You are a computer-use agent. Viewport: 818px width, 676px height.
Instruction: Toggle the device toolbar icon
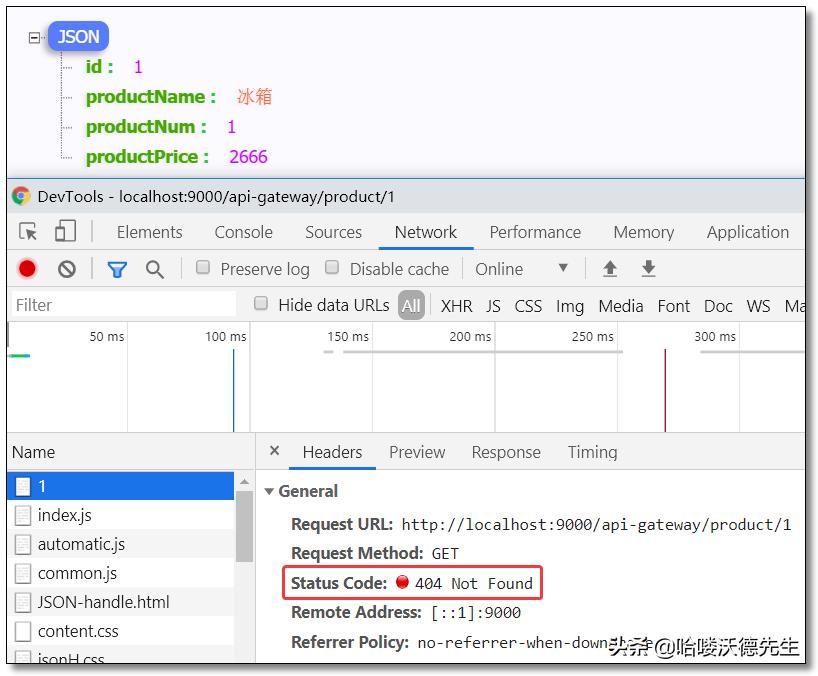click(x=65, y=232)
